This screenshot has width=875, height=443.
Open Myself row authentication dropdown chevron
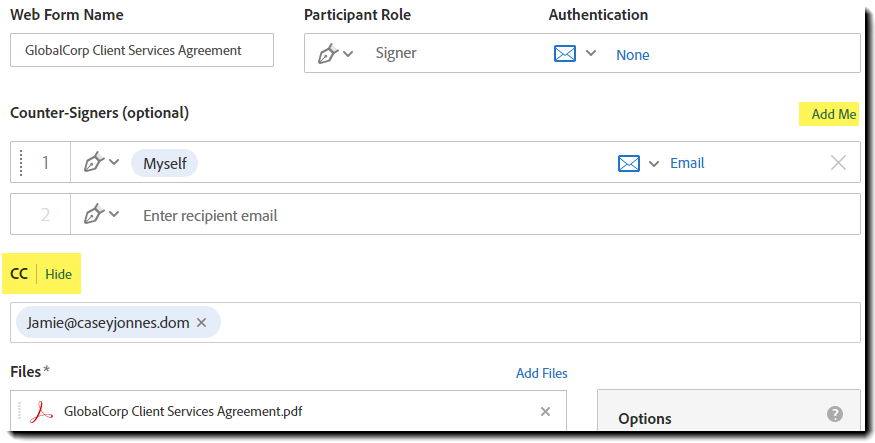pos(654,164)
